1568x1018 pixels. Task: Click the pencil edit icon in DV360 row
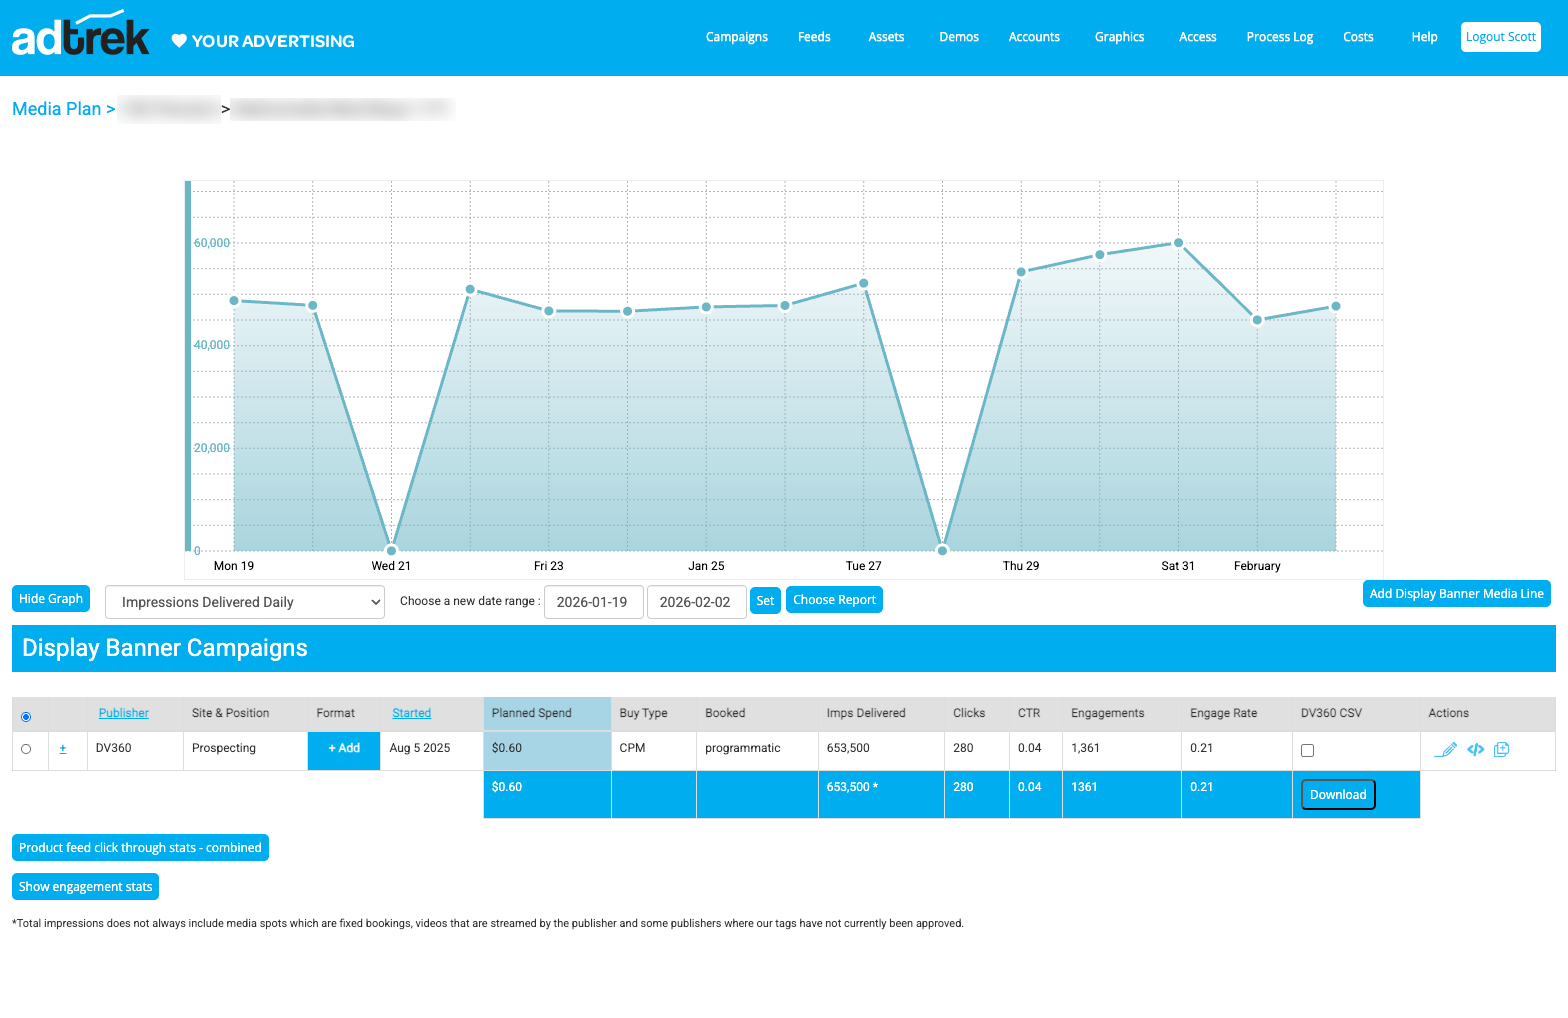point(1445,749)
